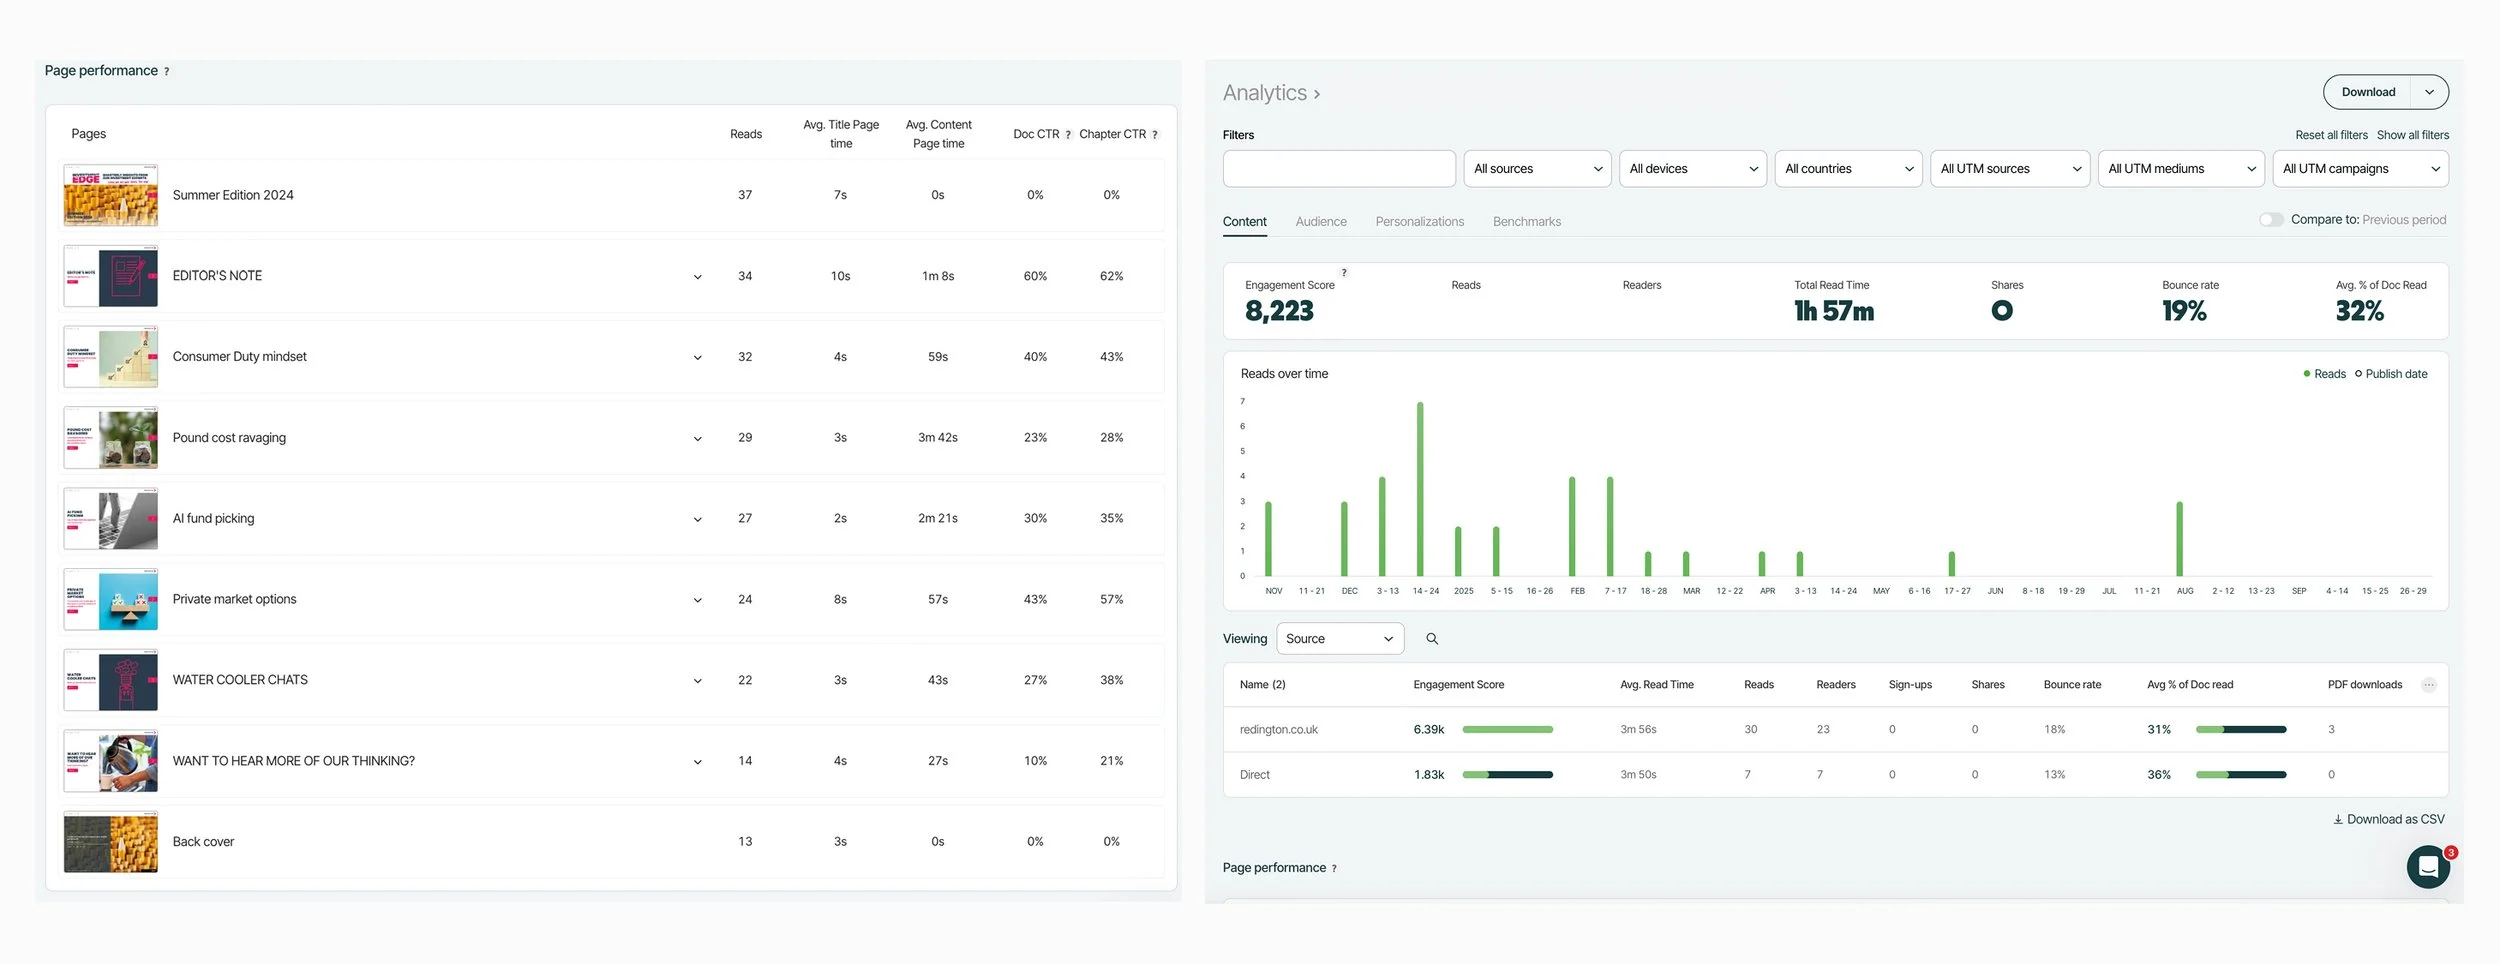2500x964 pixels.
Task: Toggle Compare to Previous period switch
Action: (2271, 220)
